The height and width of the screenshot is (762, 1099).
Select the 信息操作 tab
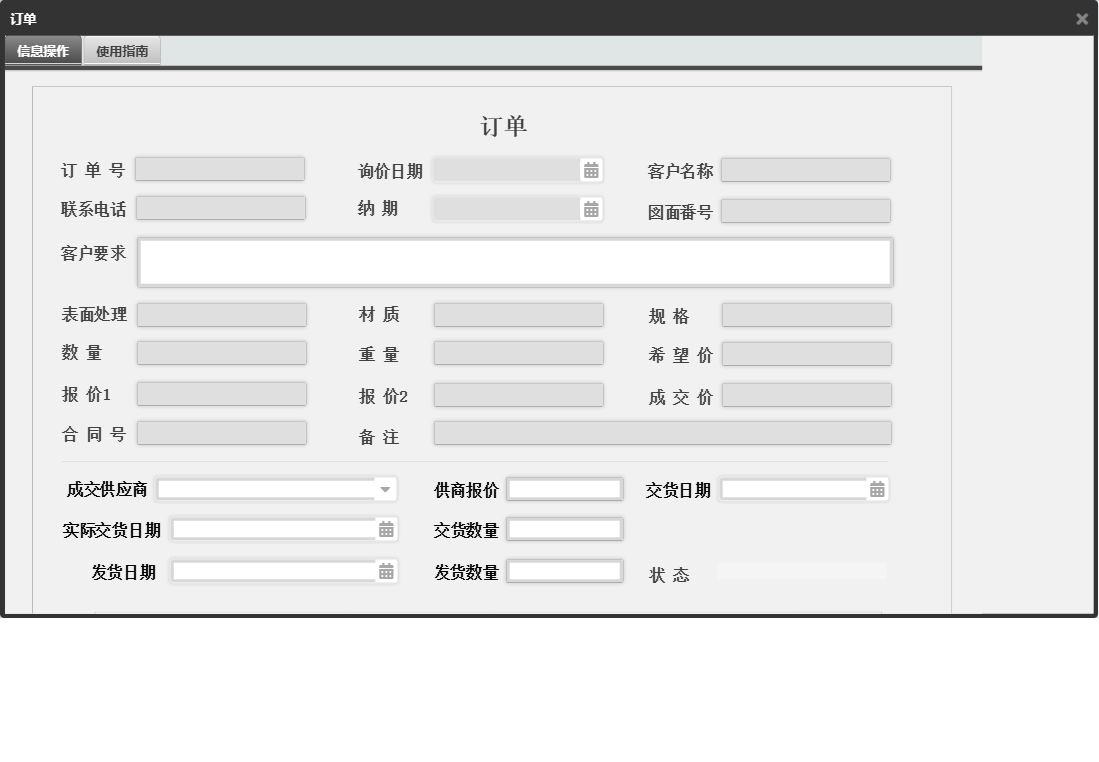[x=42, y=50]
